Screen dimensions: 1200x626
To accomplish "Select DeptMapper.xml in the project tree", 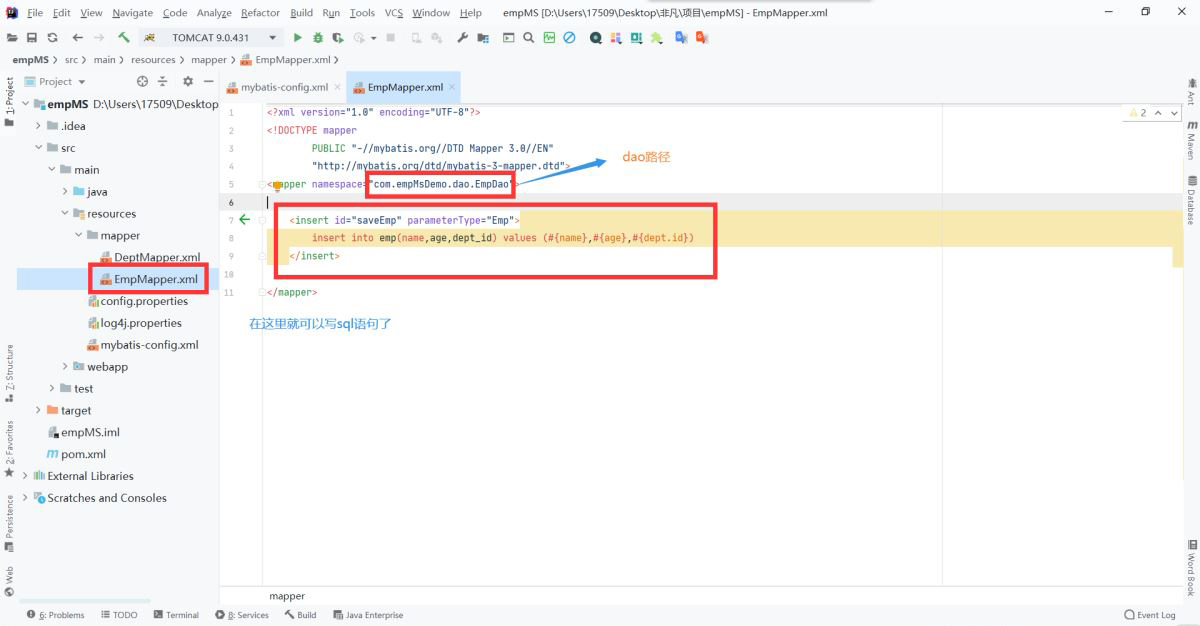I will pyautogui.click(x=156, y=257).
